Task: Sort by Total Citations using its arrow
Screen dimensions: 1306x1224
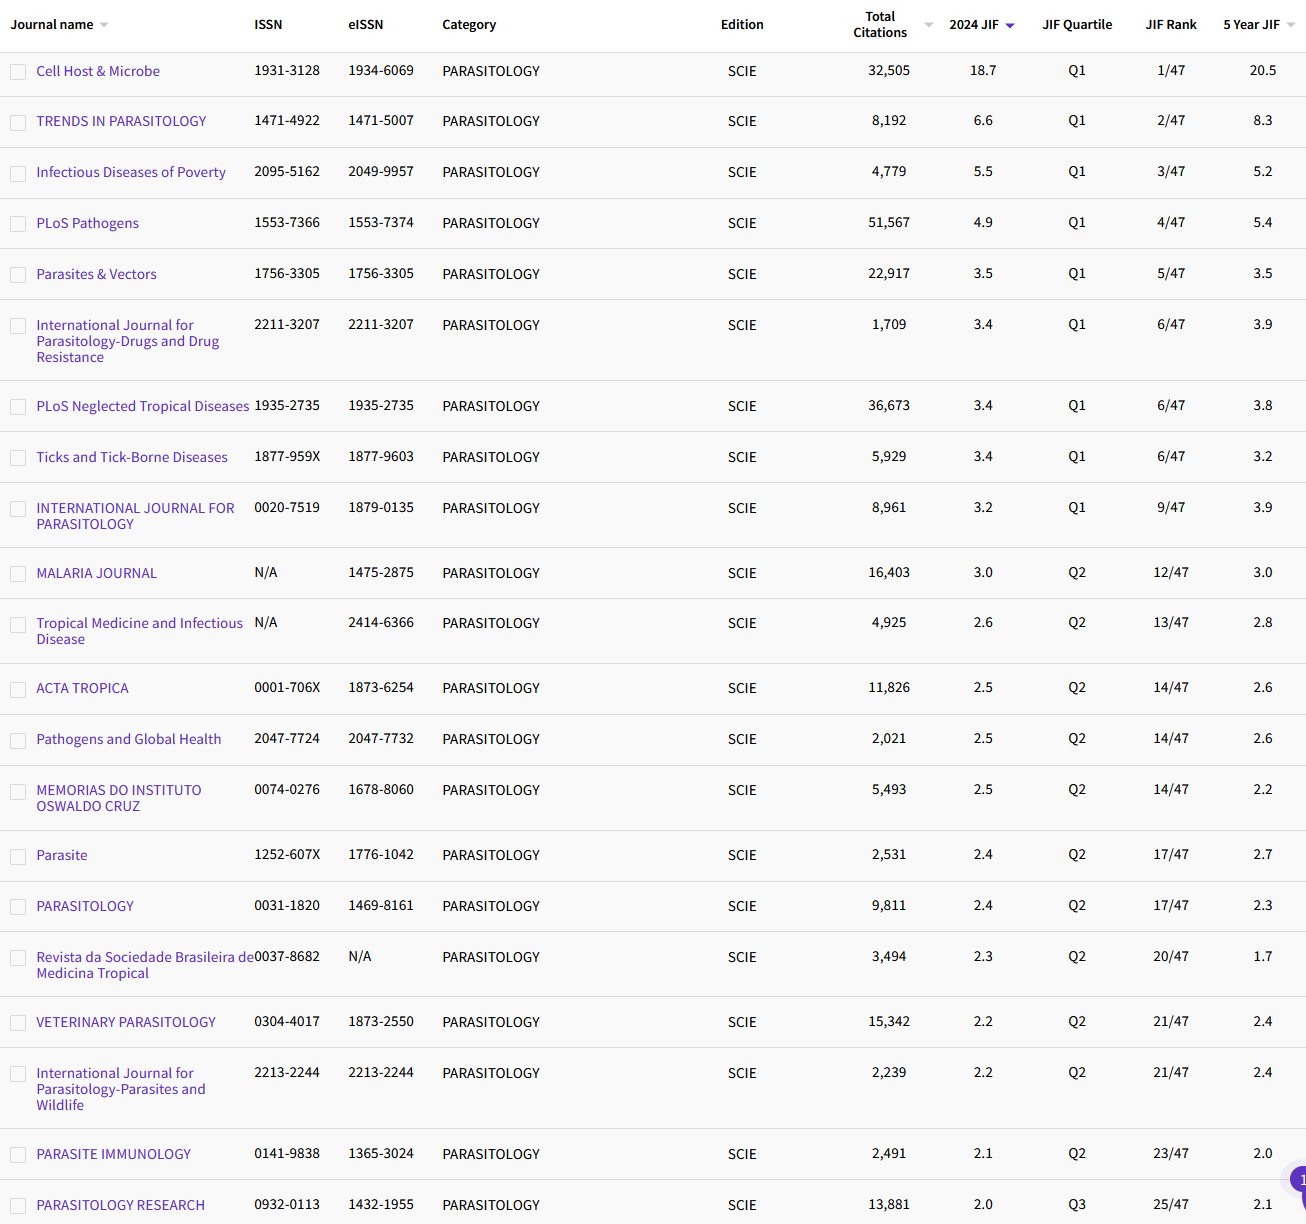Action: pyautogui.click(x=929, y=25)
